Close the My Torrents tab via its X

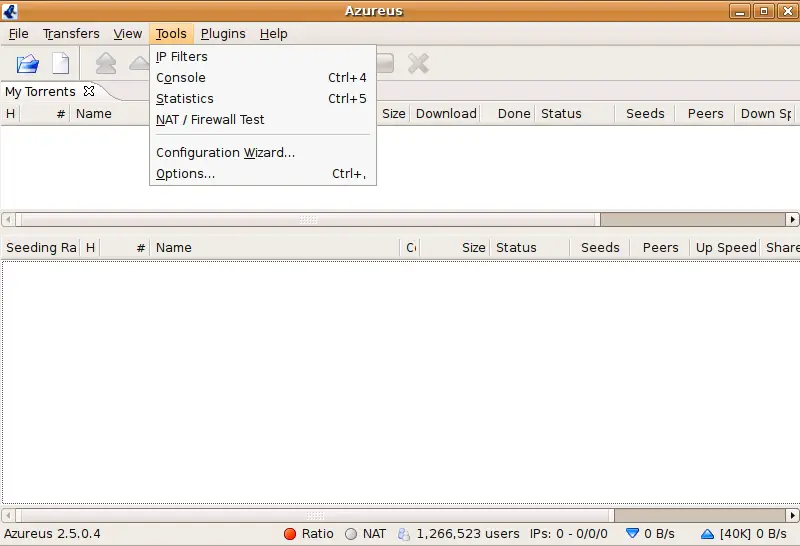[89, 91]
